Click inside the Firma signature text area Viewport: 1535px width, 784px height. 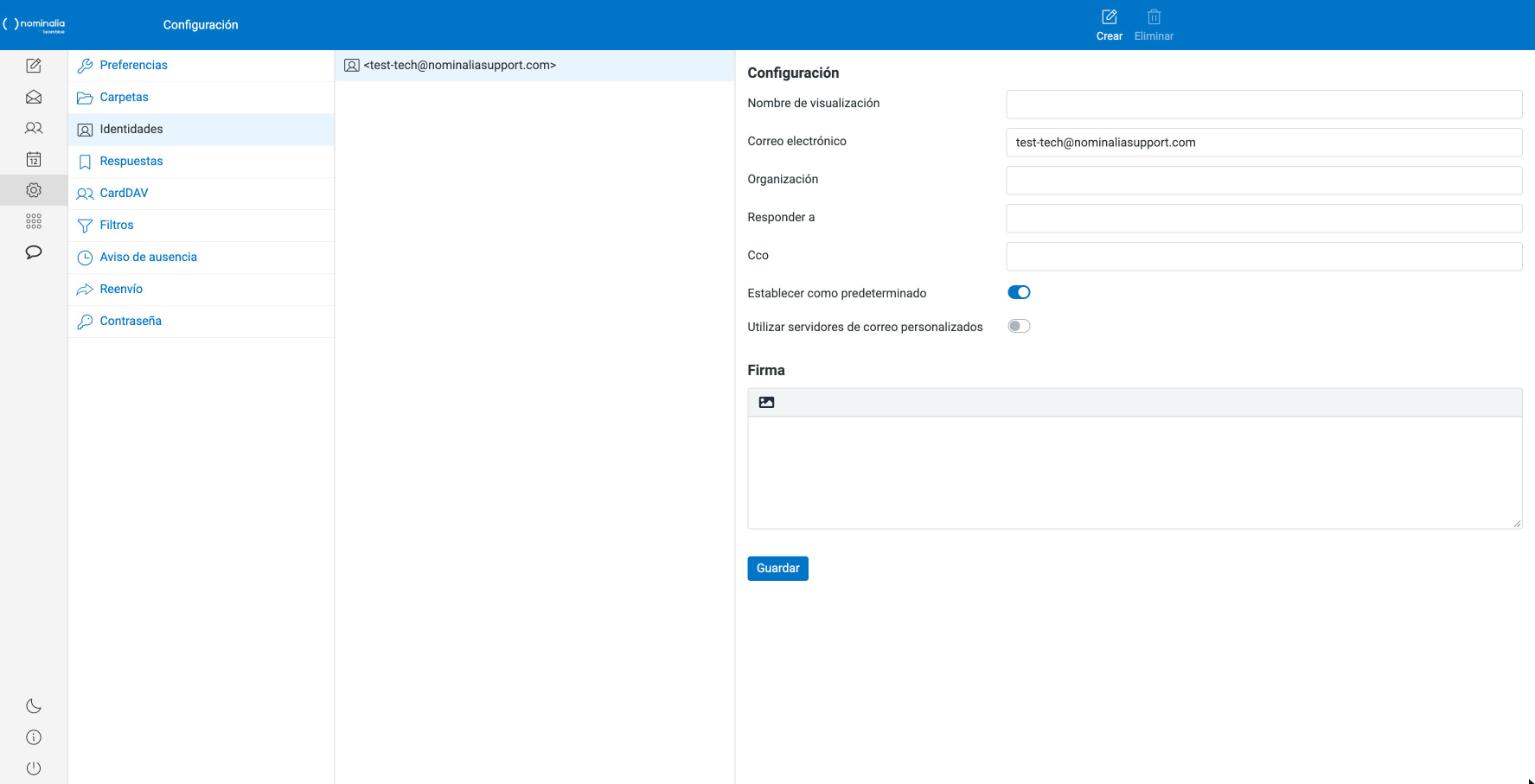1135,473
